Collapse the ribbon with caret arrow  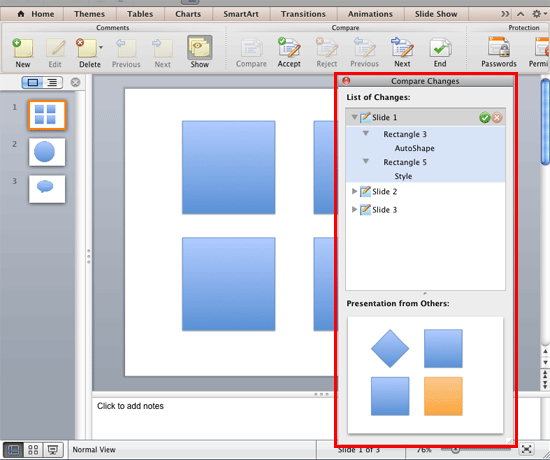tap(521, 14)
